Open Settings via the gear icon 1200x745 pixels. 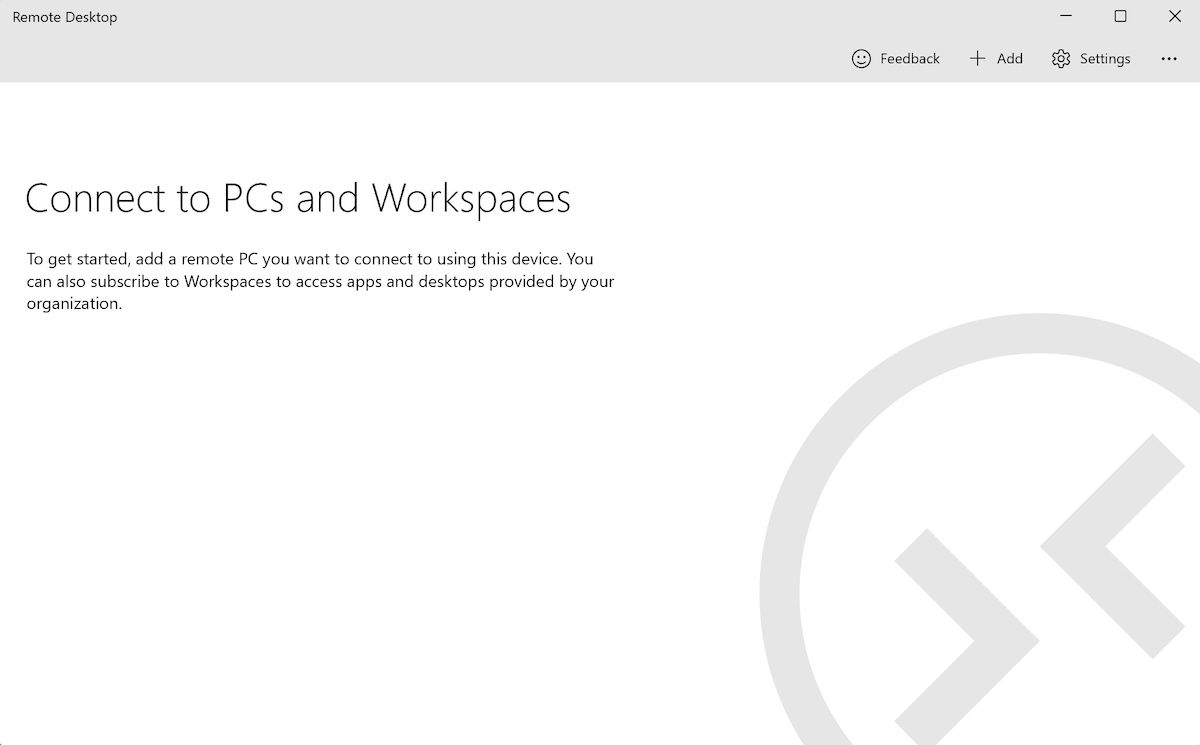point(1061,59)
